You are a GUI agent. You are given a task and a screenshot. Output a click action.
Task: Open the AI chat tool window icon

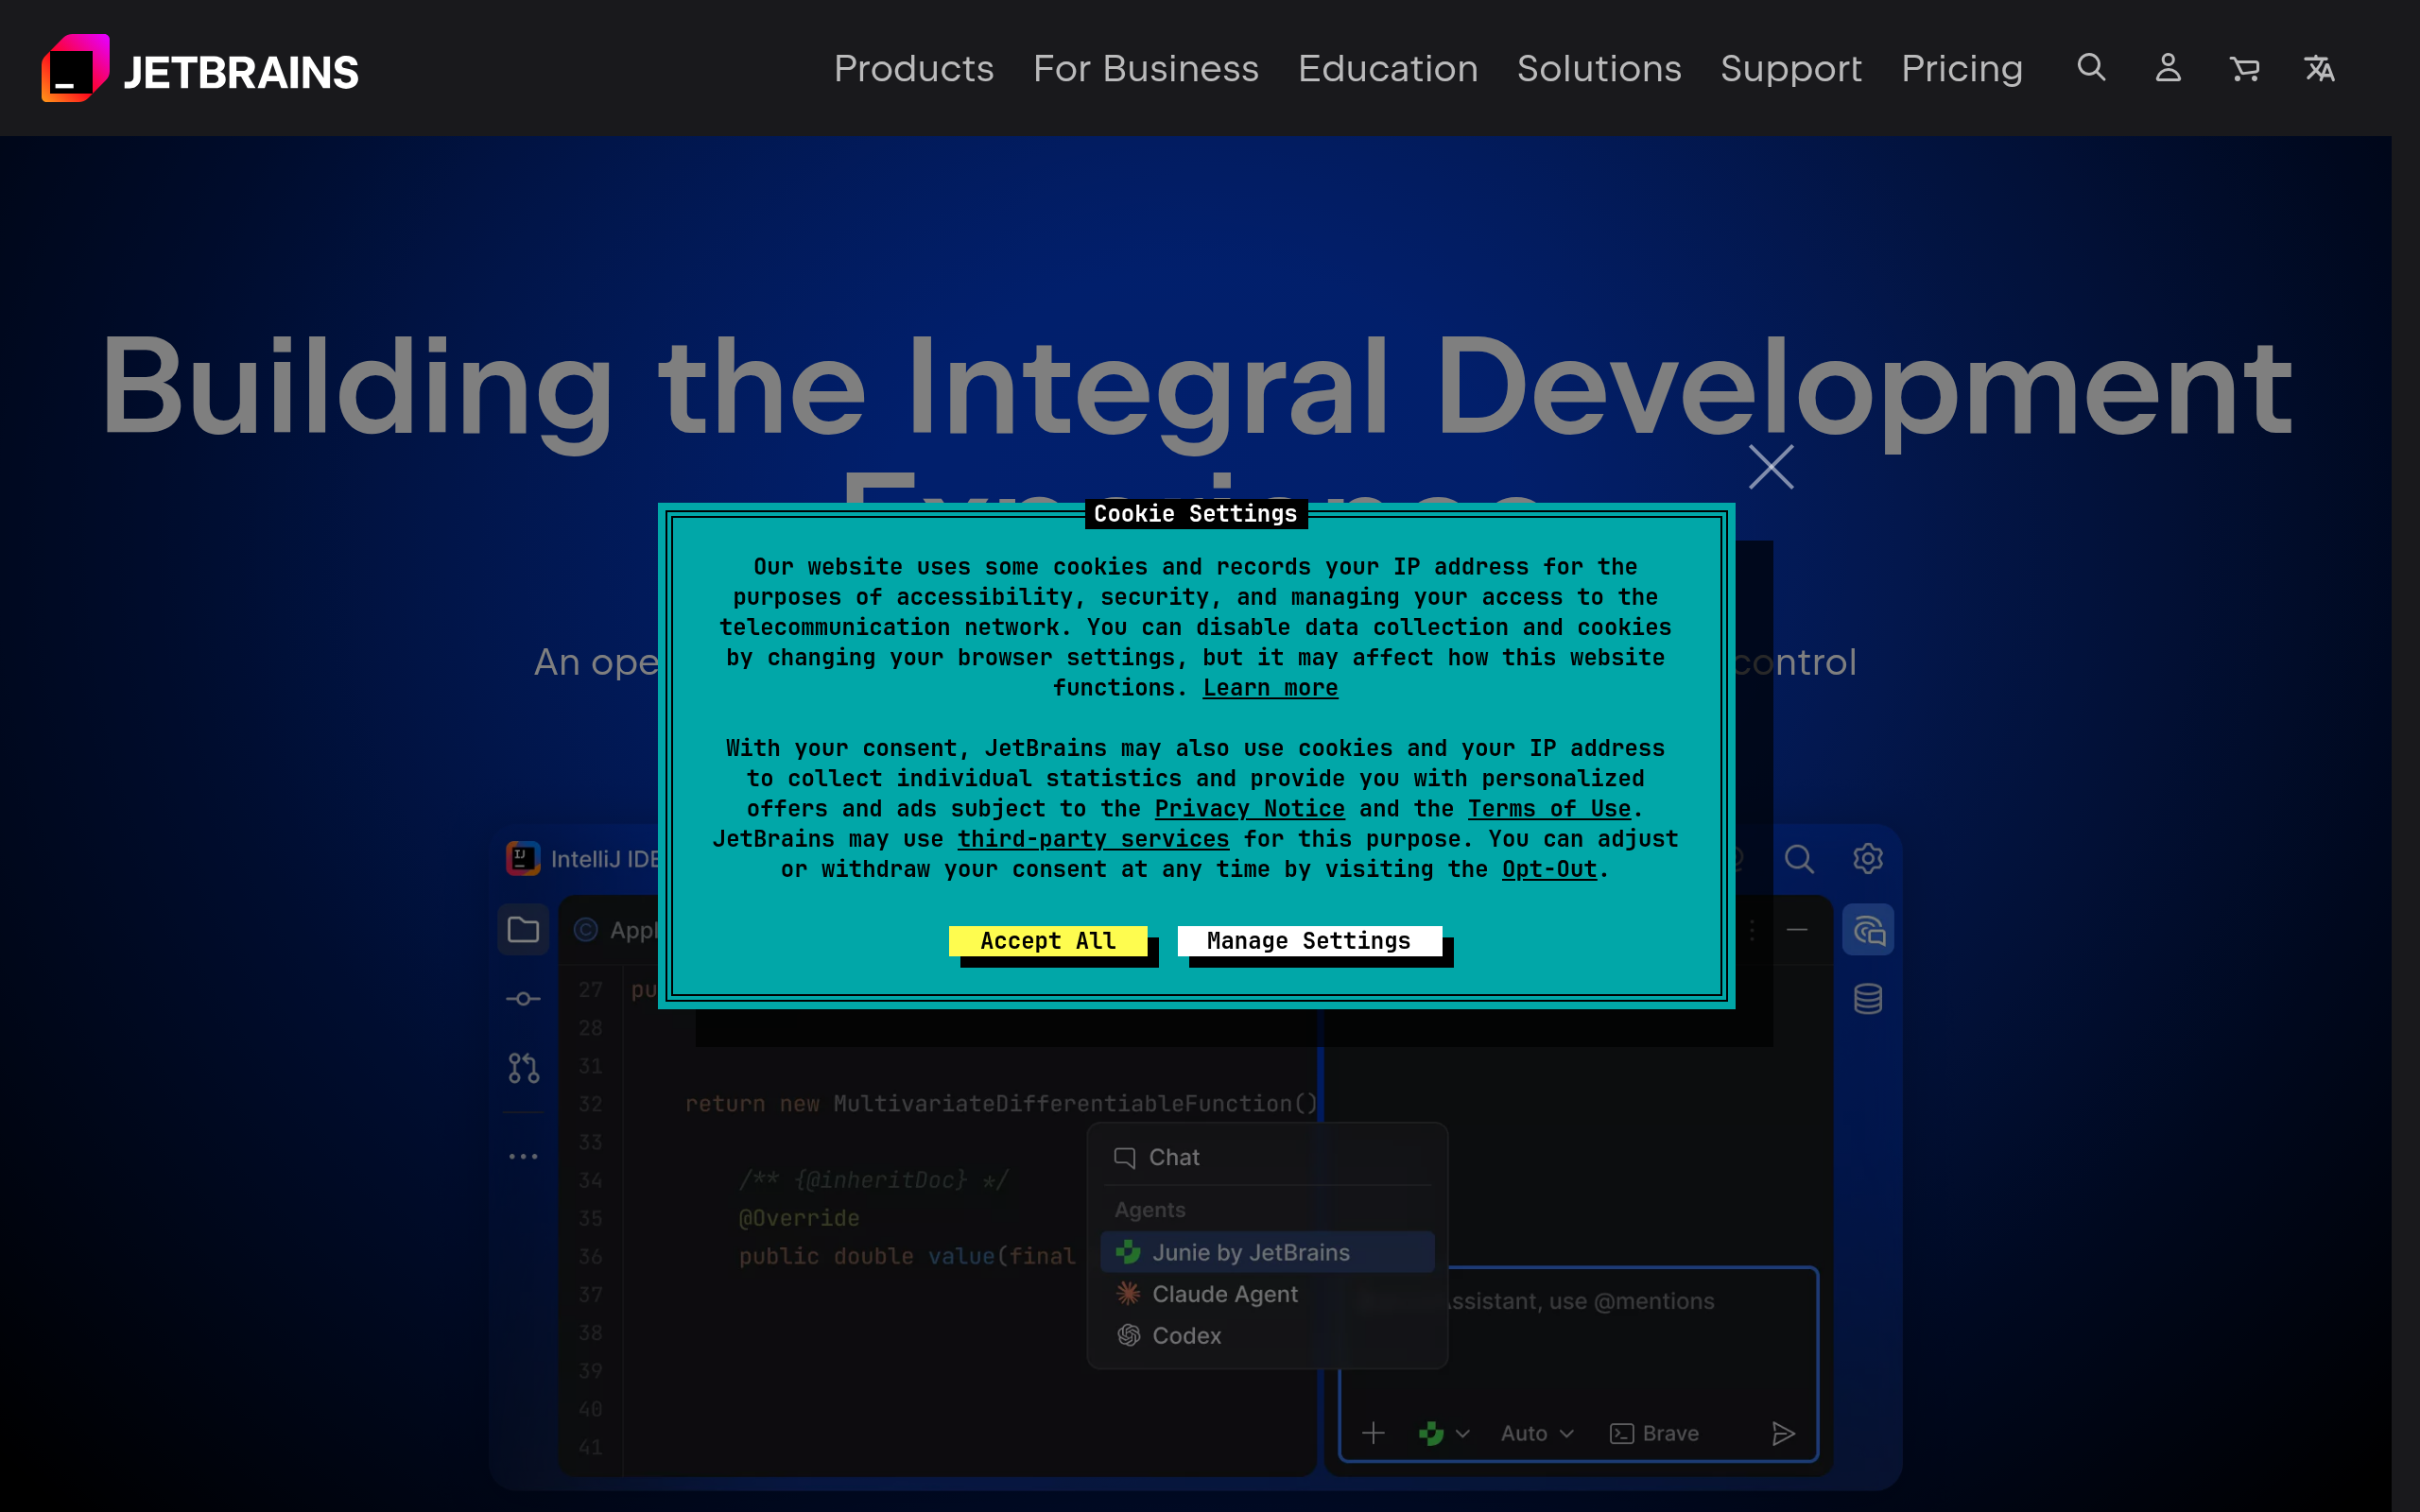[1868, 930]
